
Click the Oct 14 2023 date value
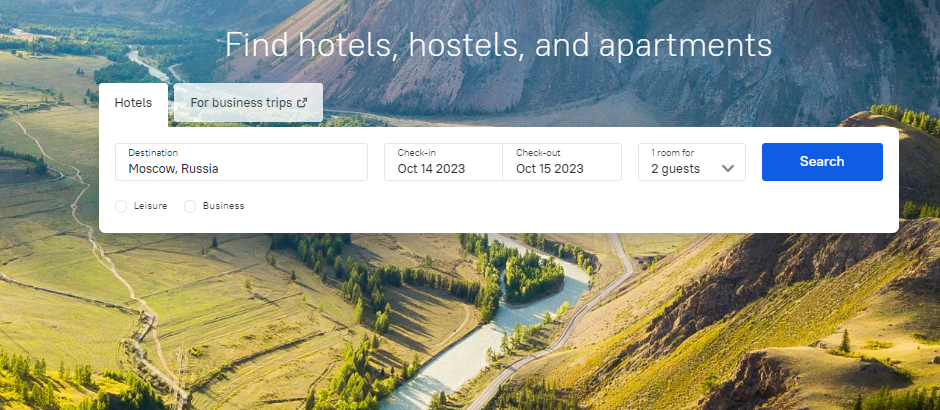click(431, 169)
